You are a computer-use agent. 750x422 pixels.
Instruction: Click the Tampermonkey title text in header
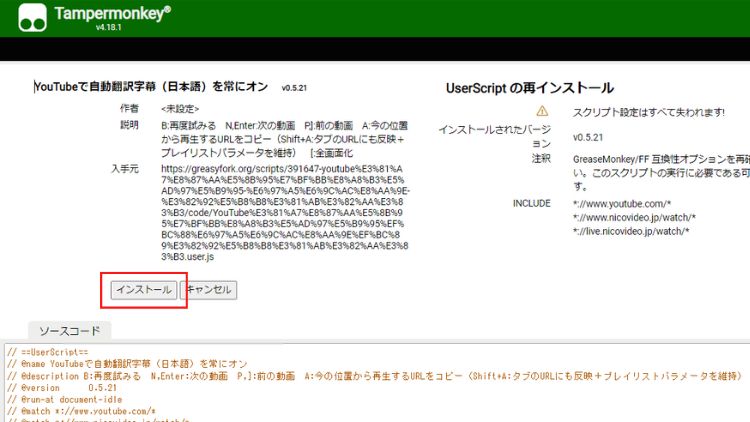click(x=112, y=13)
